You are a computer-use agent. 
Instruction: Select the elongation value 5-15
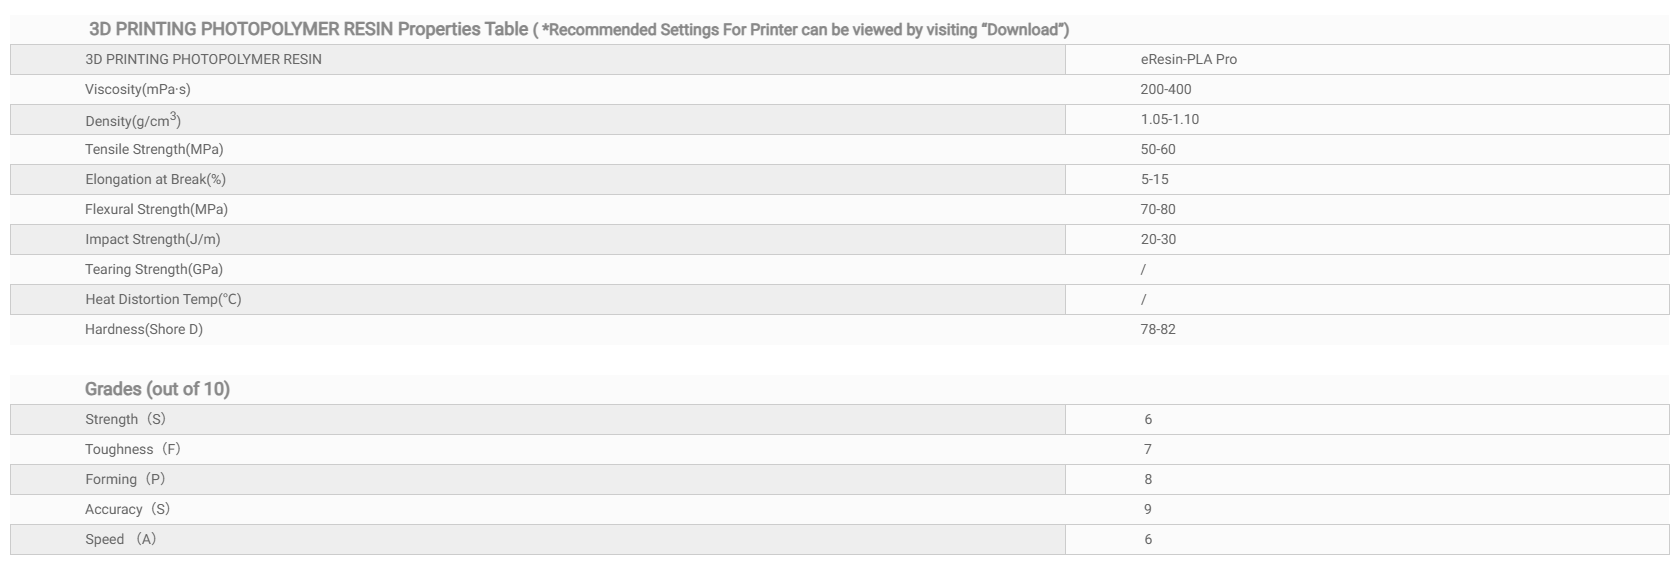coord(1154,179)
